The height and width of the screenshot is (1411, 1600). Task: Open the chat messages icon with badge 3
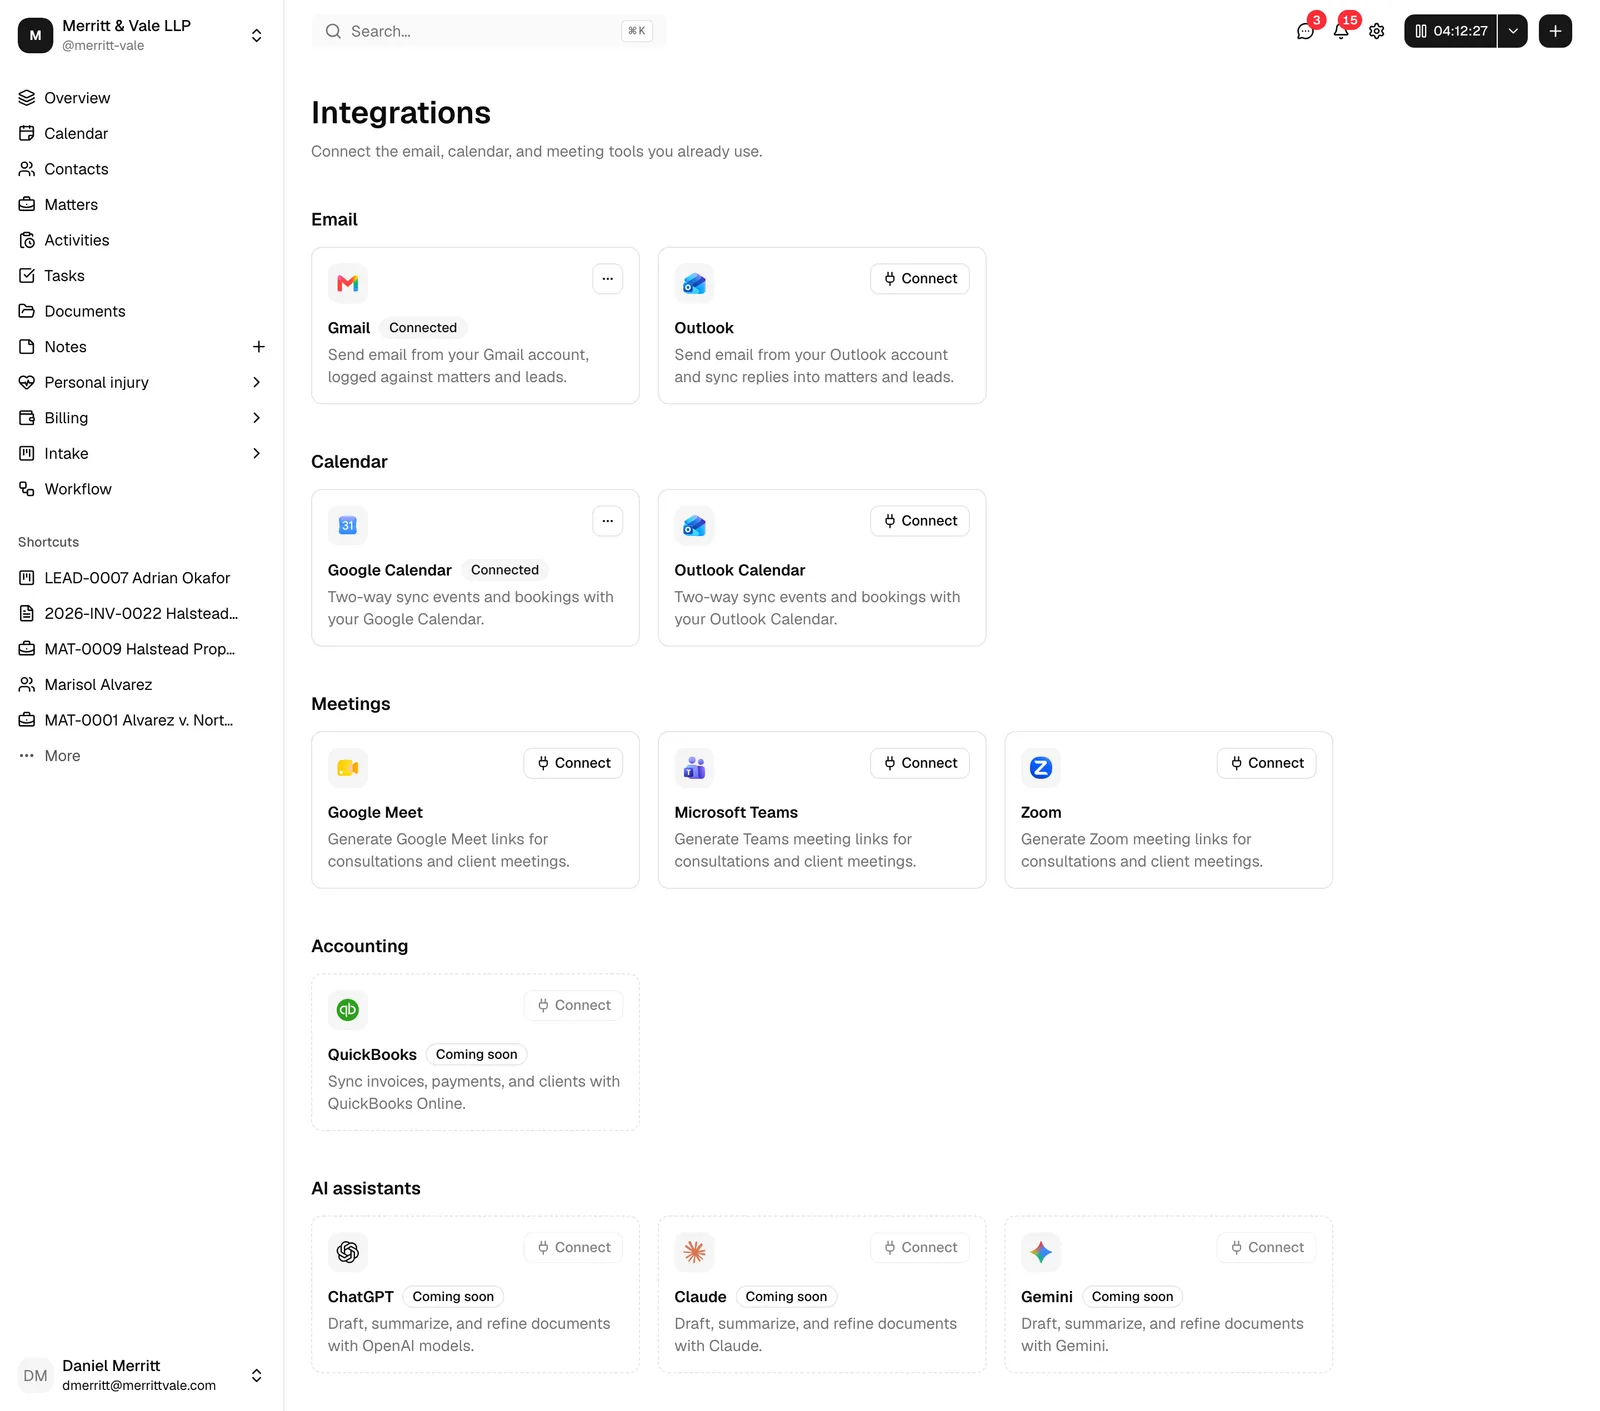(x=1305, y=31)
